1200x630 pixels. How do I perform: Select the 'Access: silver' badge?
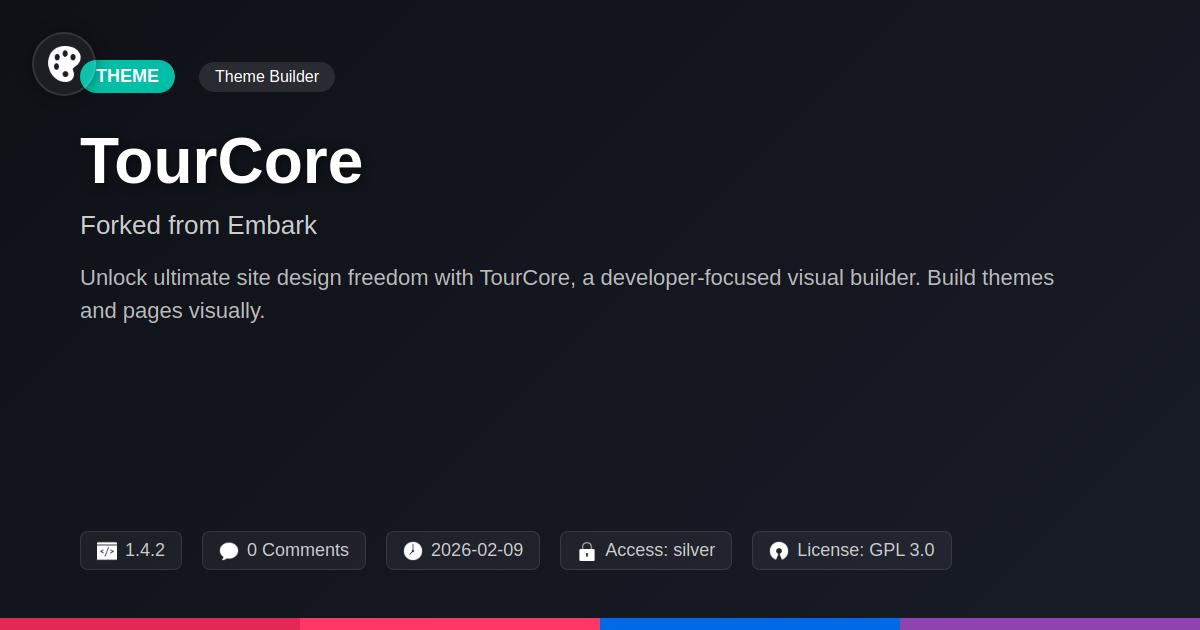pos(646,550)
